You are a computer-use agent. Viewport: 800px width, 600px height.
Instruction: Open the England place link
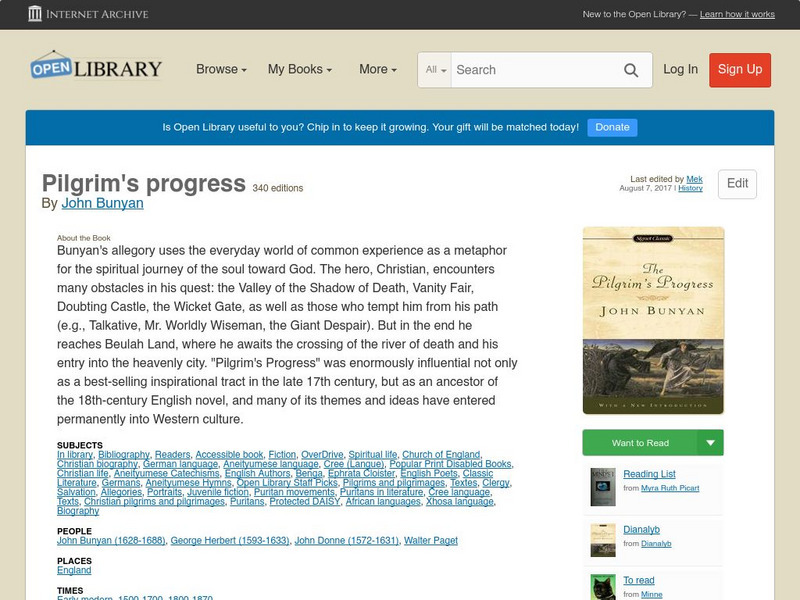74,570
